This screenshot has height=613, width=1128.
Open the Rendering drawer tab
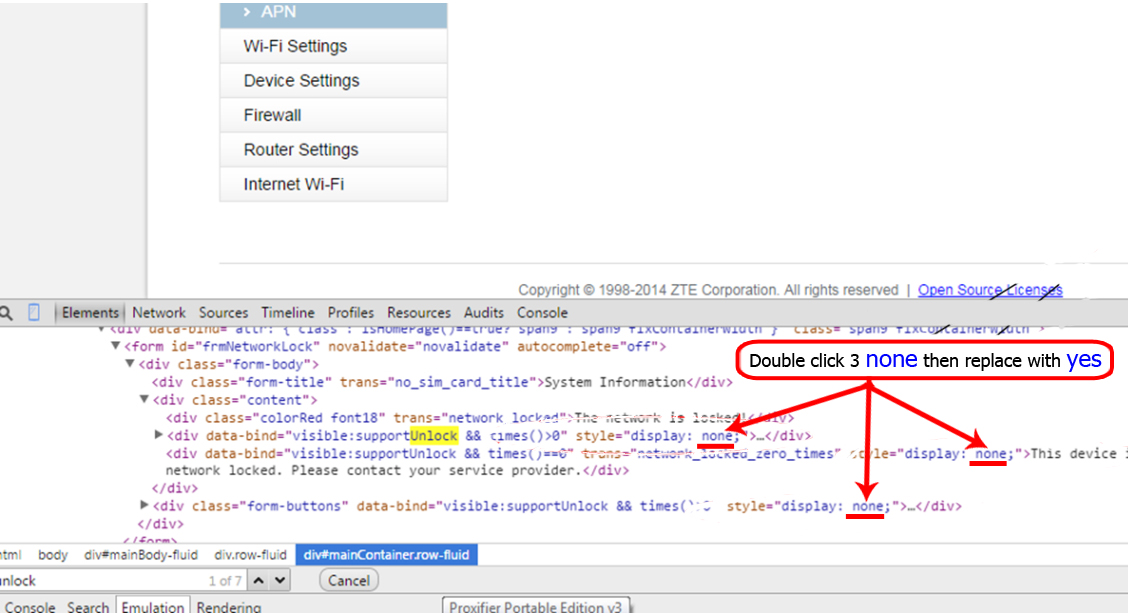tap(229, 607)
